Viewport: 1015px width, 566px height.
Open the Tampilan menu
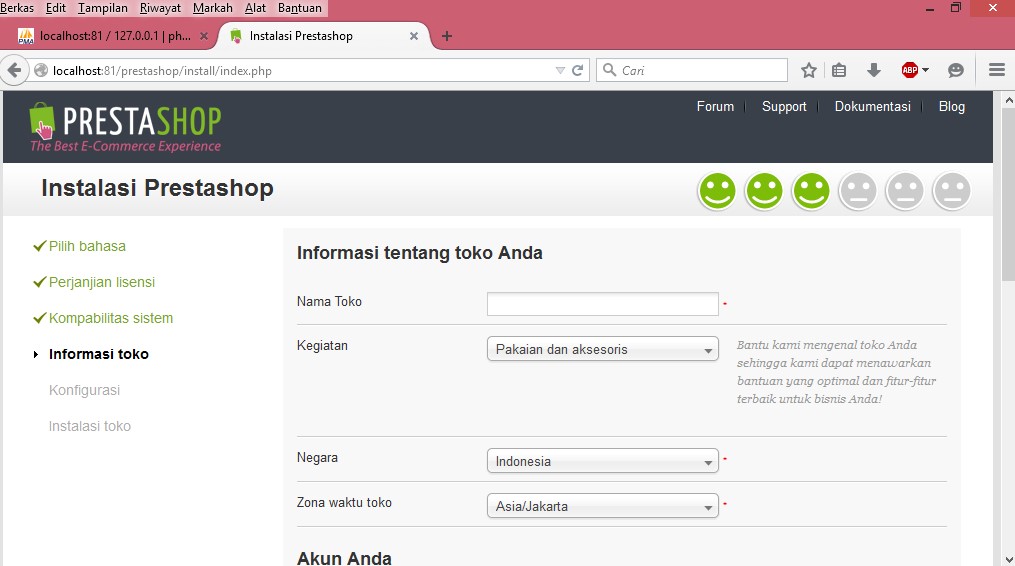[x=102, y=8]
